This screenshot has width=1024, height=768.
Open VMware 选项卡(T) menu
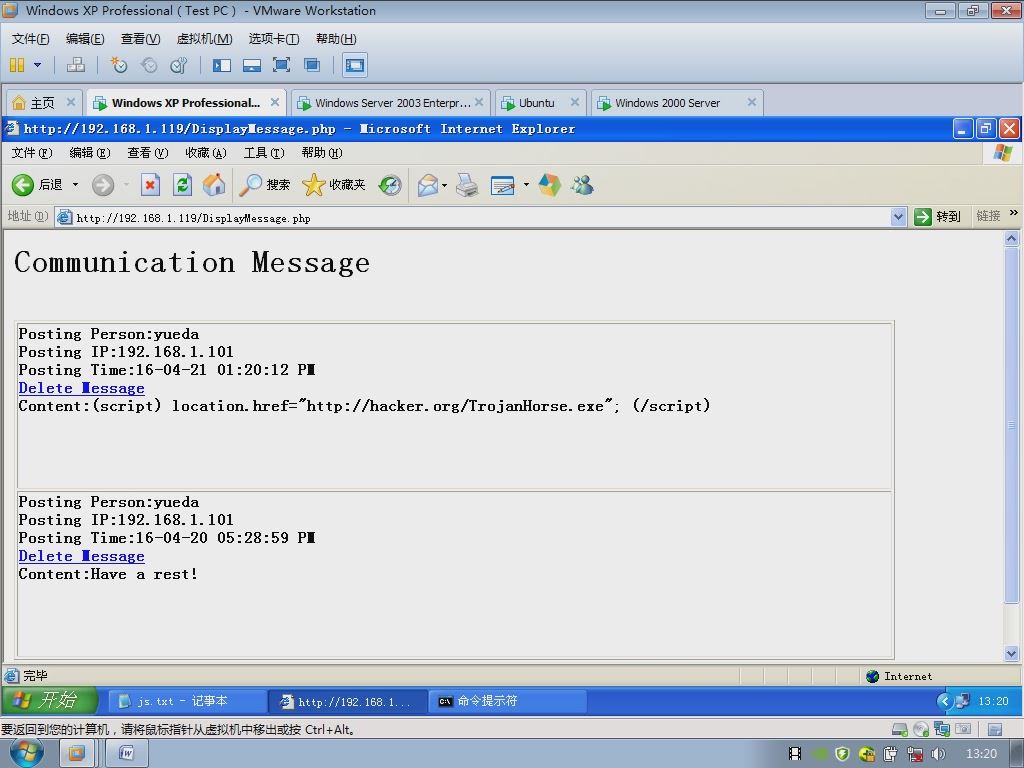pos(274,39)
